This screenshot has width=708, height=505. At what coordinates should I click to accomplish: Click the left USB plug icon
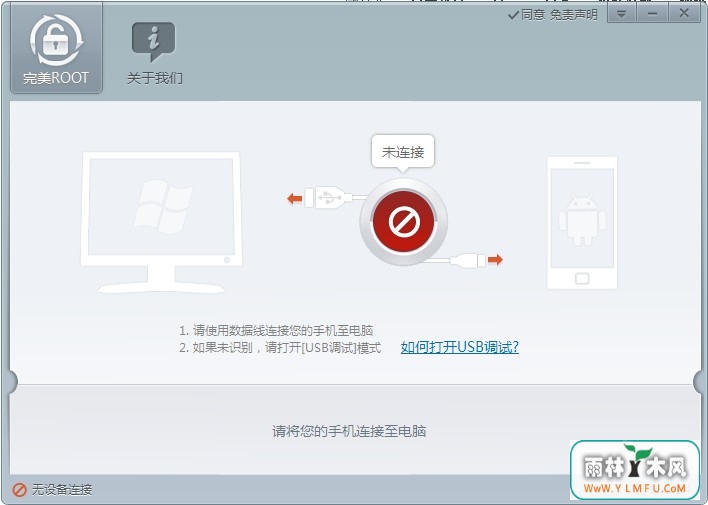(x=327, y=197)
